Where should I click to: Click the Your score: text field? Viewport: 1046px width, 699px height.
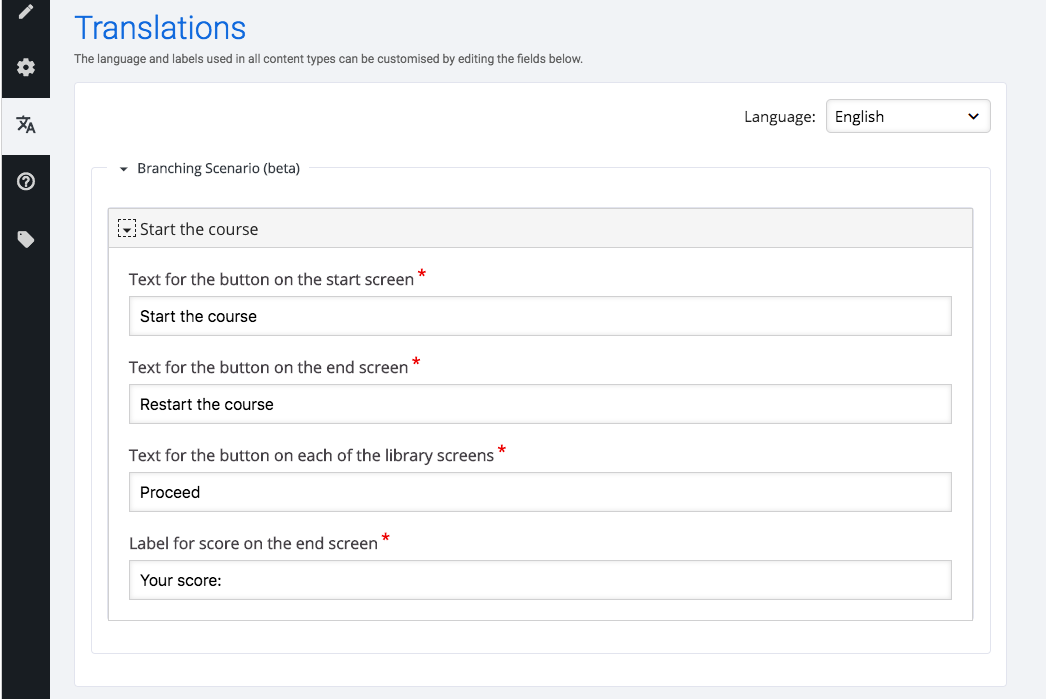click(540, 580)
